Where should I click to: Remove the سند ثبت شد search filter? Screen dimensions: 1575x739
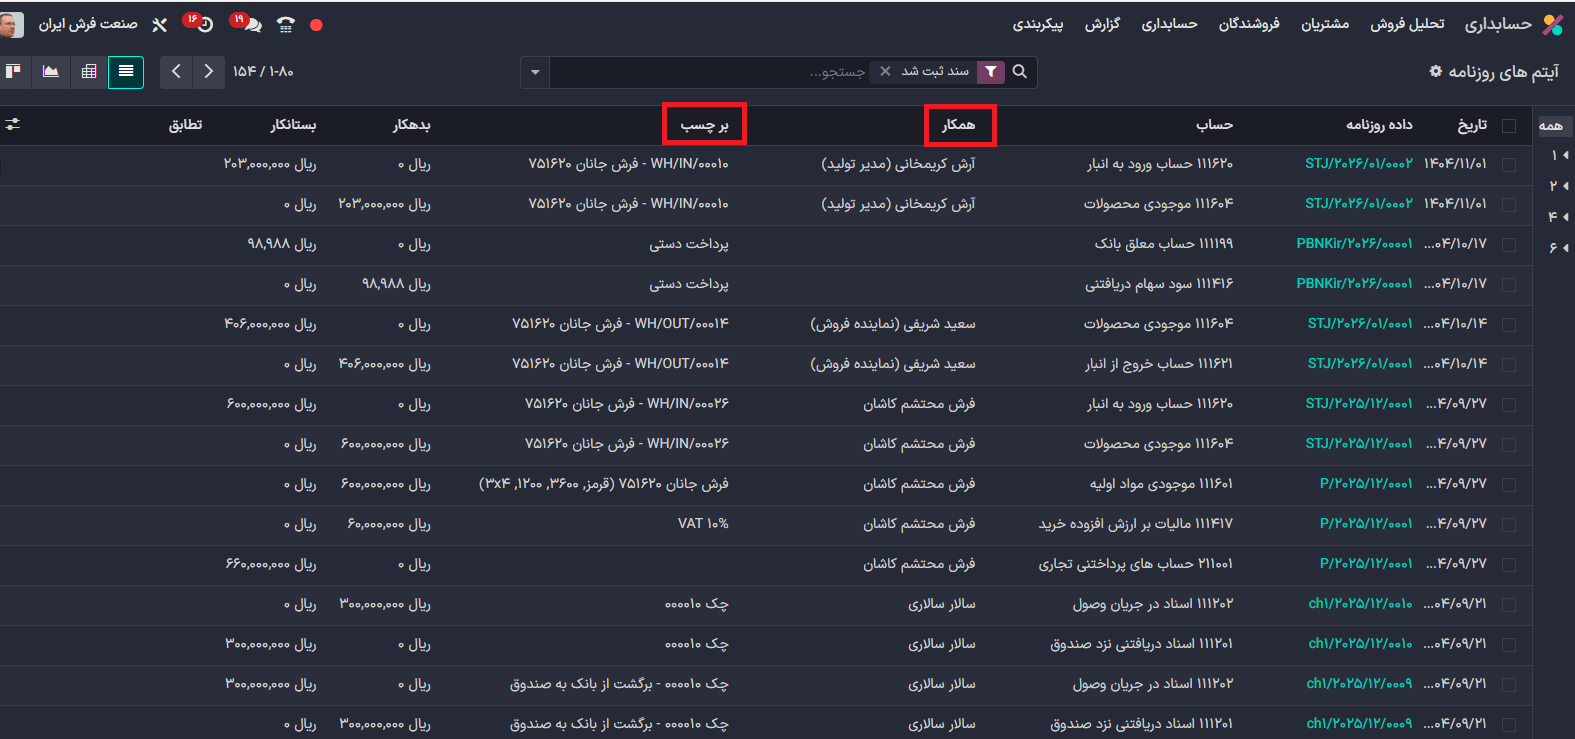click(885, 72)
